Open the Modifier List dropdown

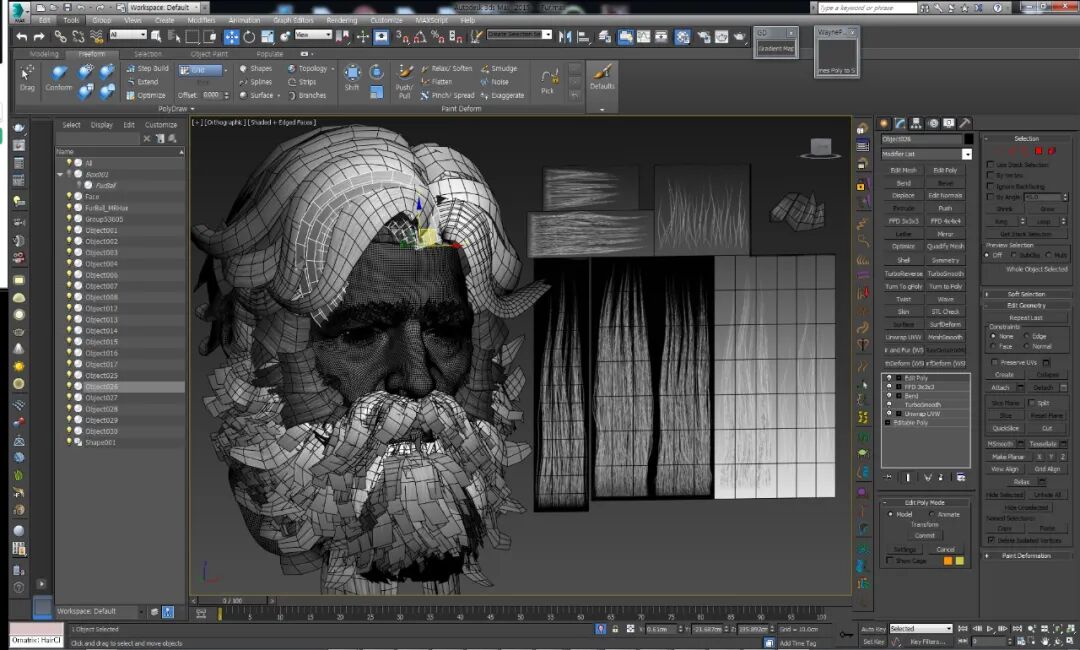coord(967,154)
